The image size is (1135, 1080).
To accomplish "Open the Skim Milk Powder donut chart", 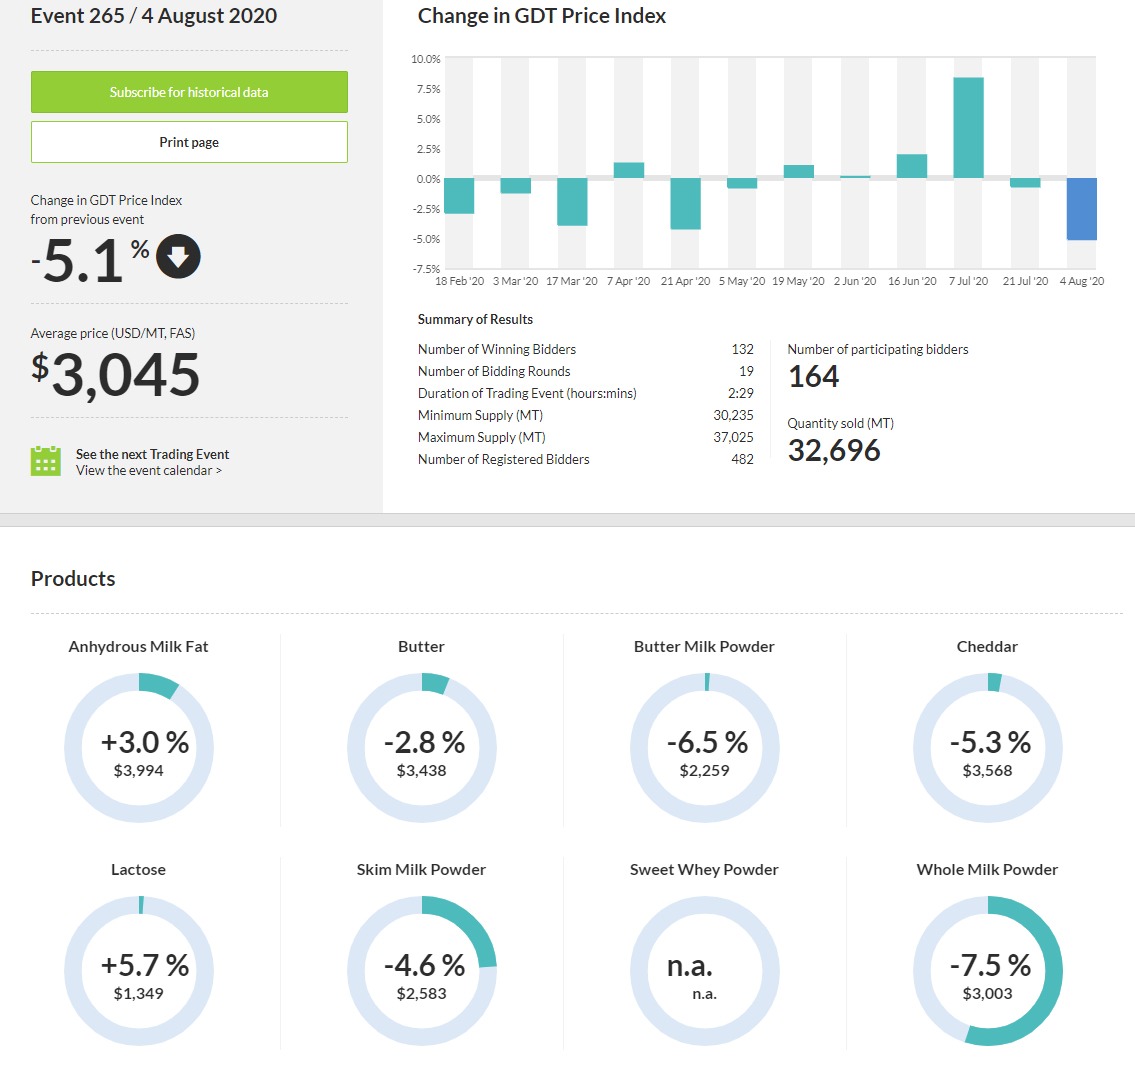I will [421, 971].
